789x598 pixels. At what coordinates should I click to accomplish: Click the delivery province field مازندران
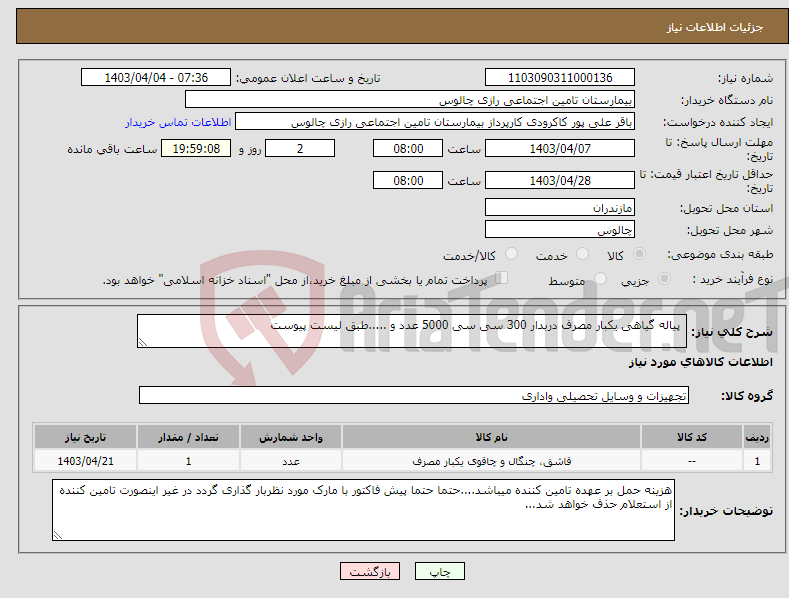tap(560, 207)
